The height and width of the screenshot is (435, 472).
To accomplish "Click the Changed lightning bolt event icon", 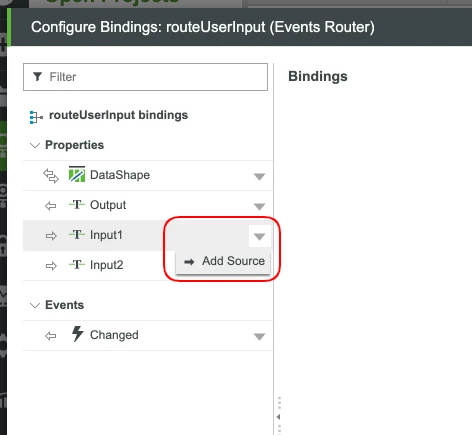I will (78, 334).
